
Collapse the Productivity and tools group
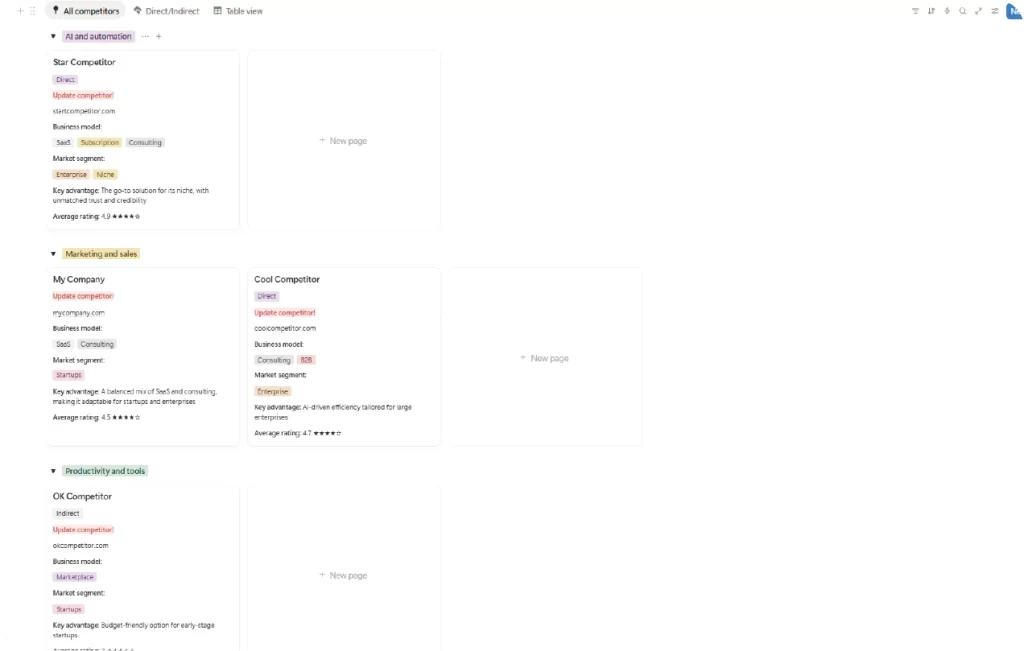53,471
